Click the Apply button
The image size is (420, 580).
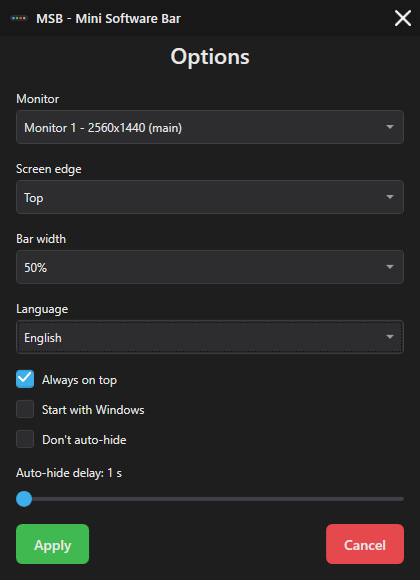pos(53,544)
